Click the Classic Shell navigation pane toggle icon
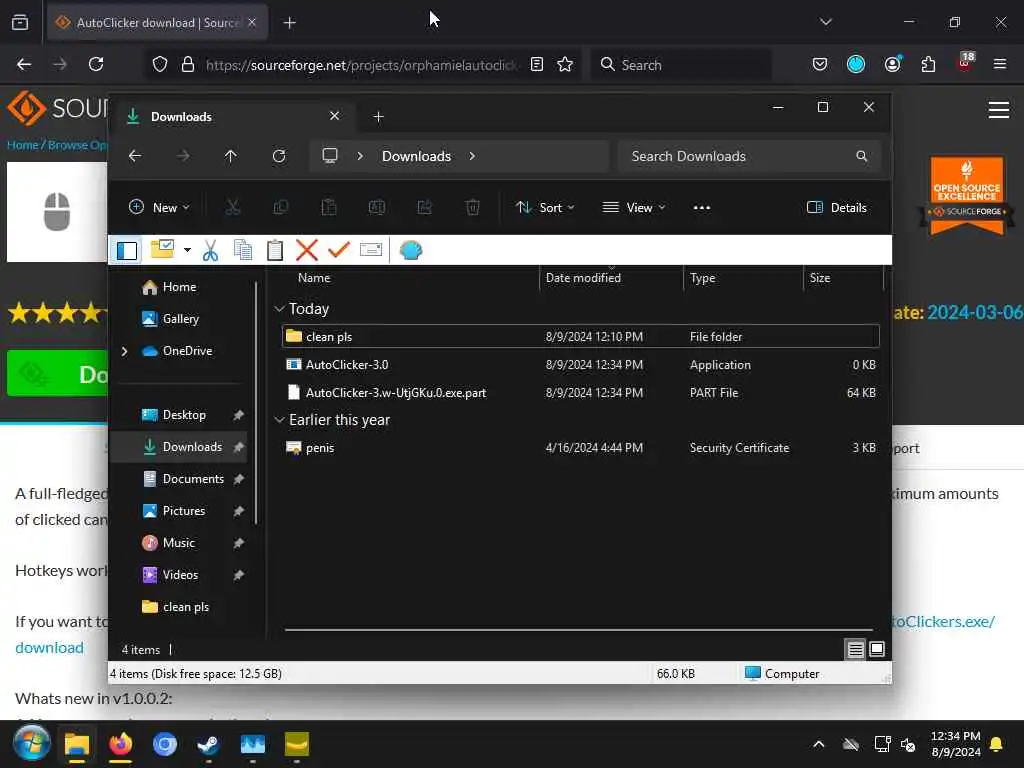Screen dimensions: 1024x768 pos(127,250)
